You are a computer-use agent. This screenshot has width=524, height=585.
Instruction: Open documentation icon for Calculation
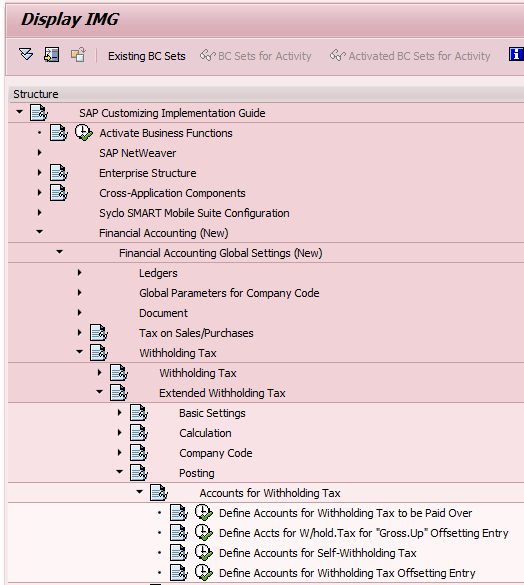(139, 433)
